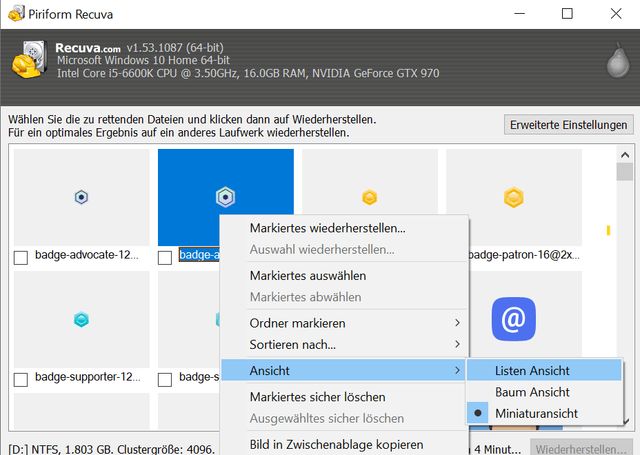
Task: Click the scrollbar up arrow
Action: pyautogui.click(x=625, y=155)
